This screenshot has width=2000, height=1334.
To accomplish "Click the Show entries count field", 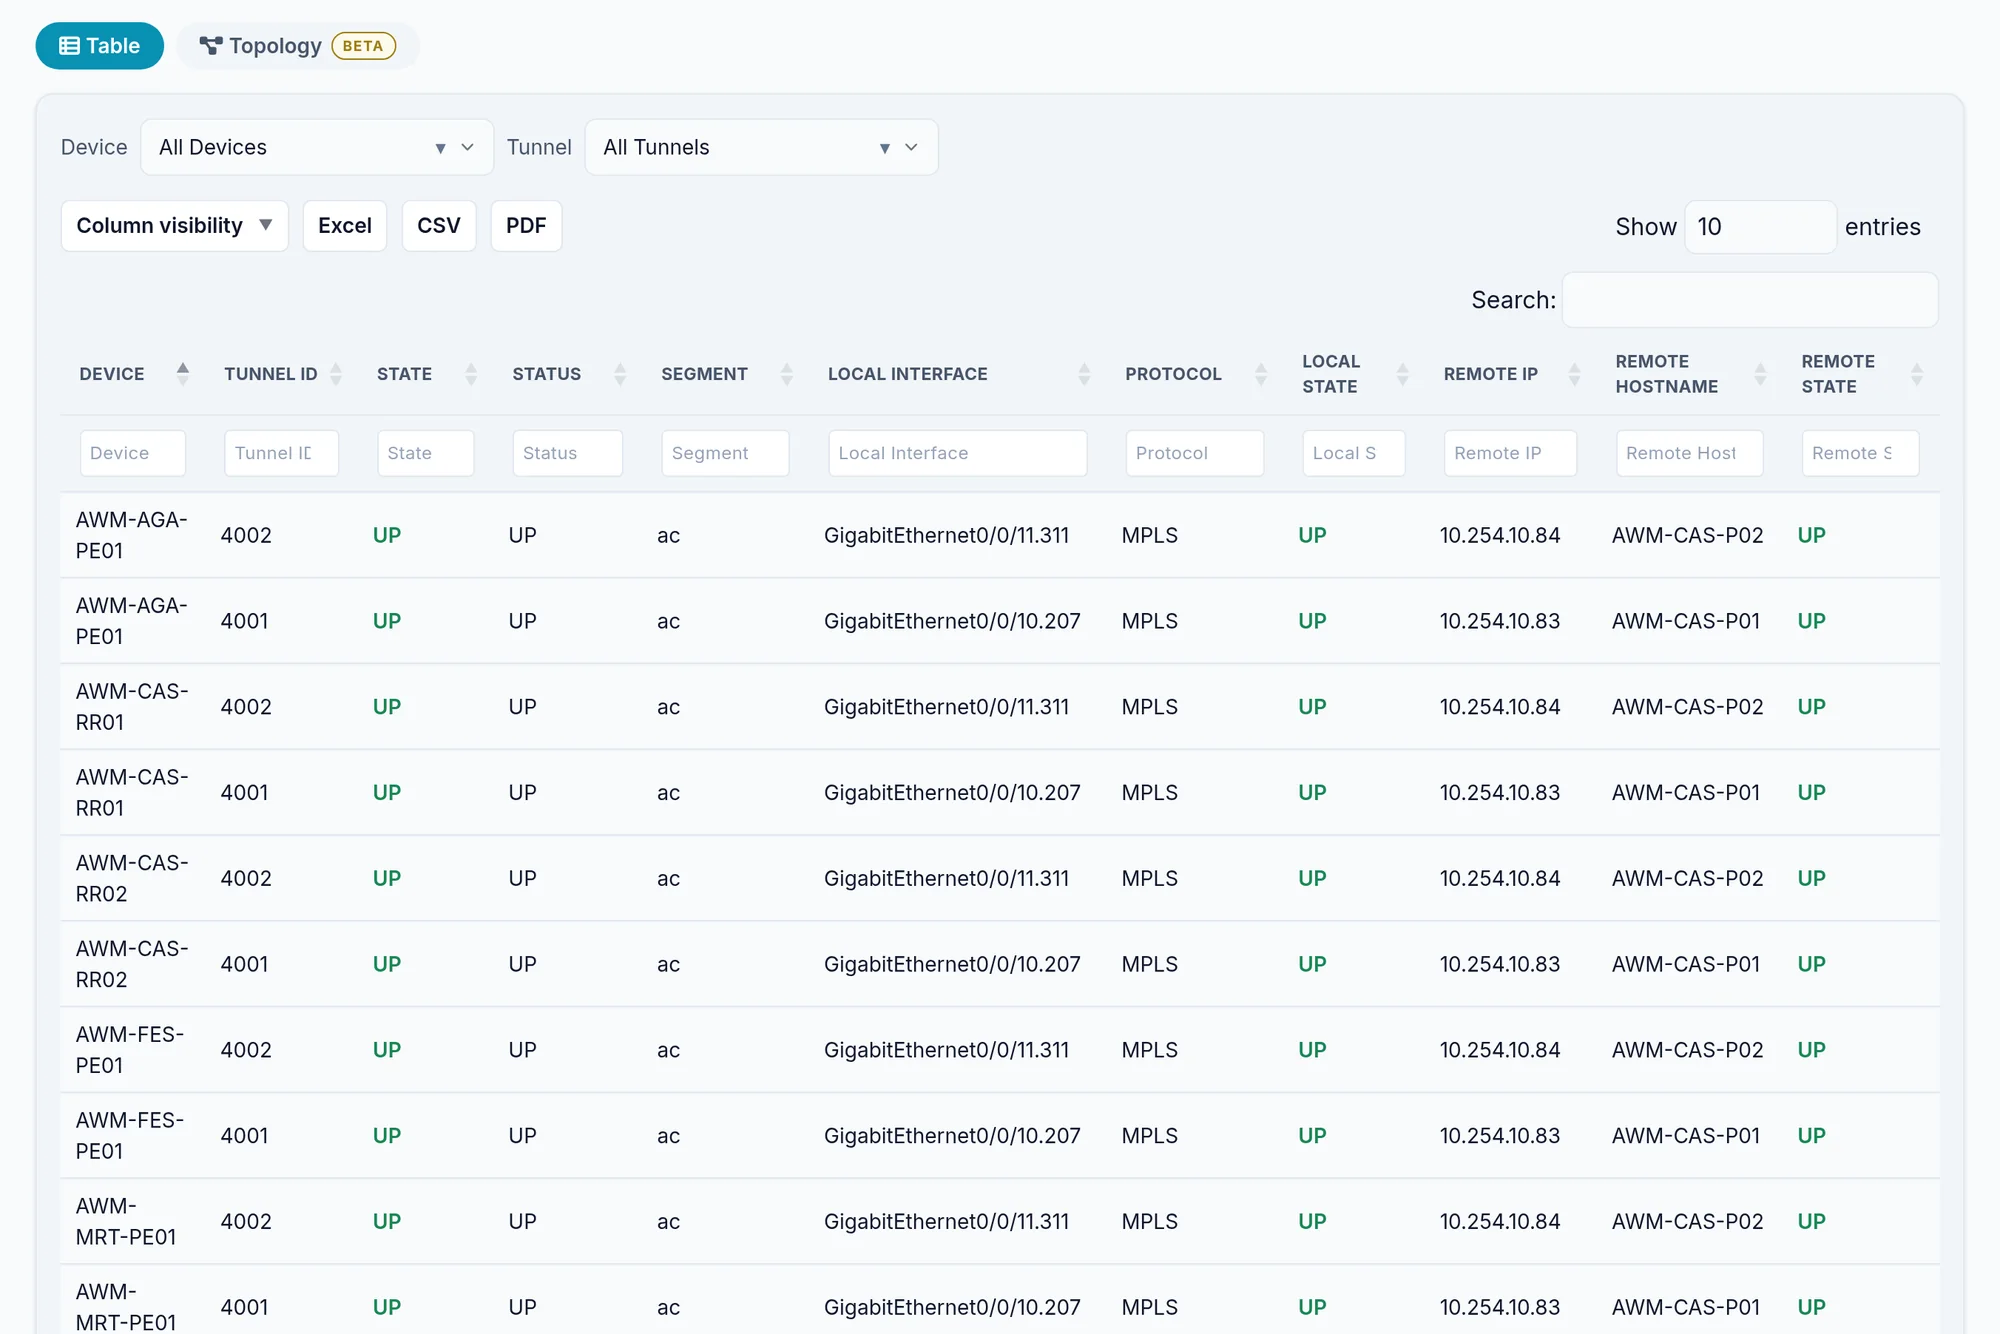I will coord(1760,227).
